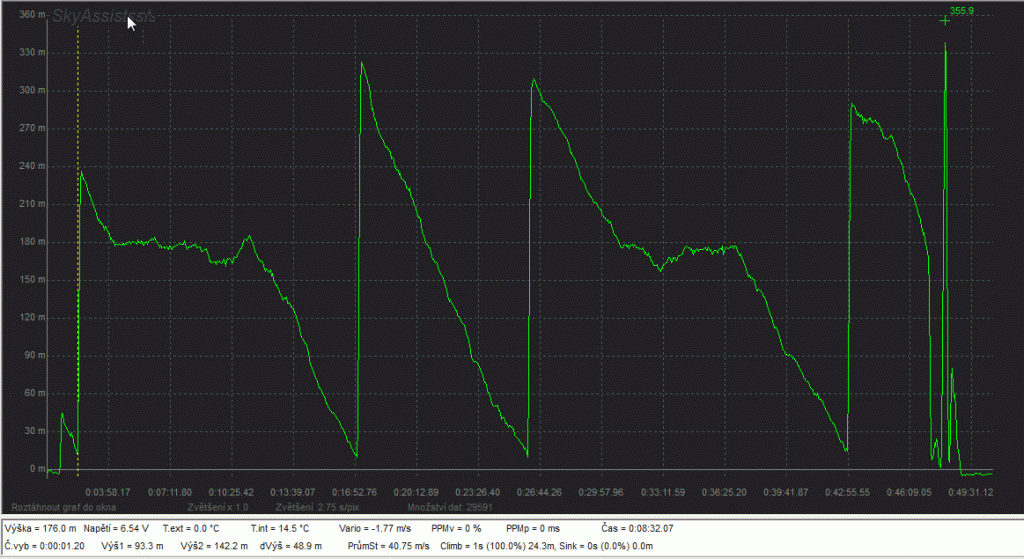Click the green plus marker at peak 355.9

[x=944, y=21]
